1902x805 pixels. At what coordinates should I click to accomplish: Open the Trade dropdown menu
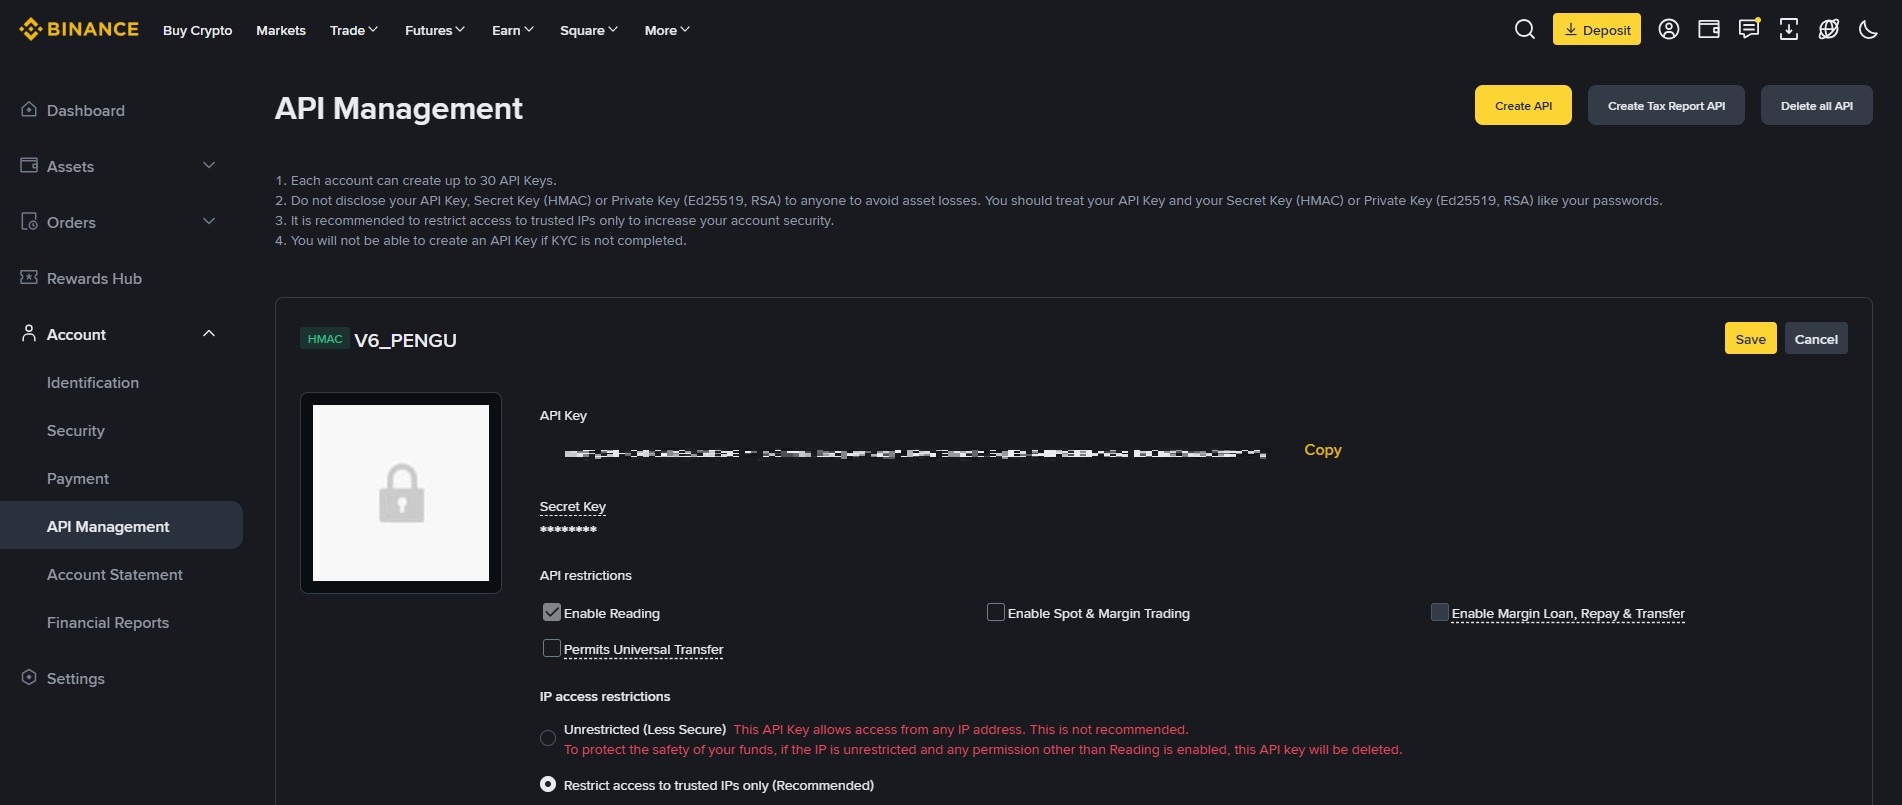pos(354,30)
